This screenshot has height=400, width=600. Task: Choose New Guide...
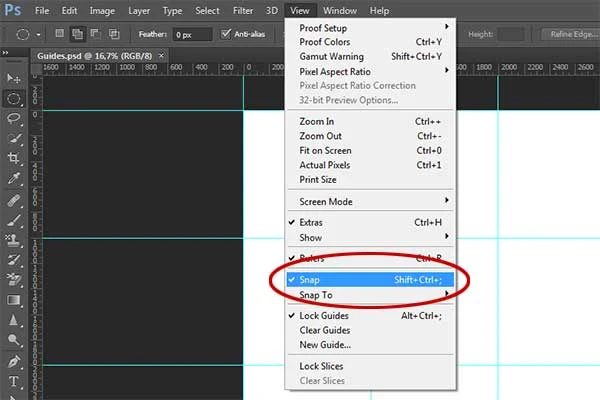coord(370,345)
